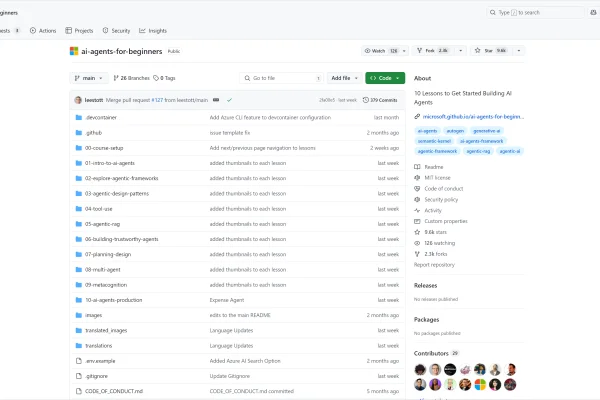Open the Add file dropdown
Viewport: 600px width, 400px height.
coord(344,78)
